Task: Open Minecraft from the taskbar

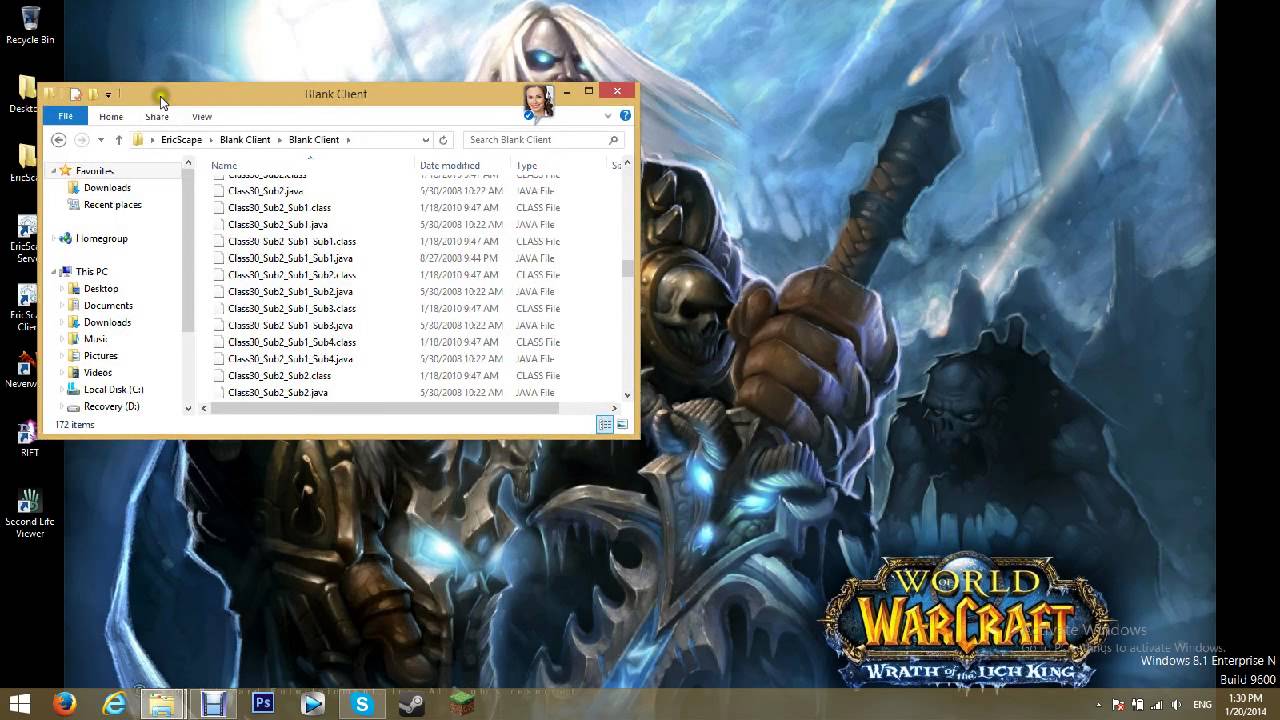Action: click(461, 704)
